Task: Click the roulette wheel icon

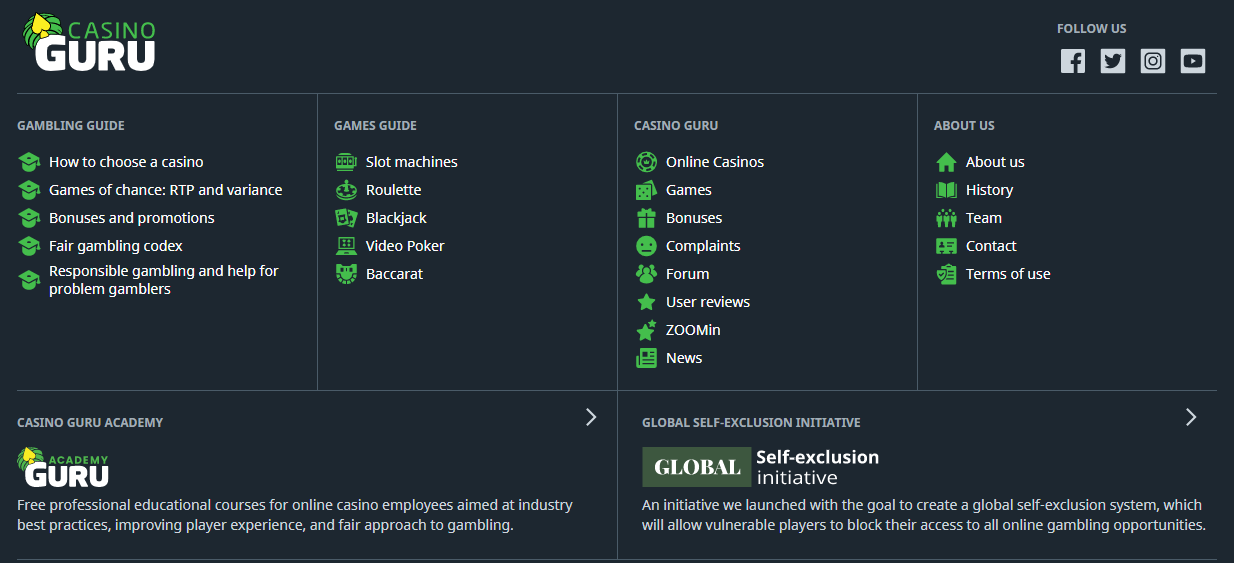Action: [346, 190]
